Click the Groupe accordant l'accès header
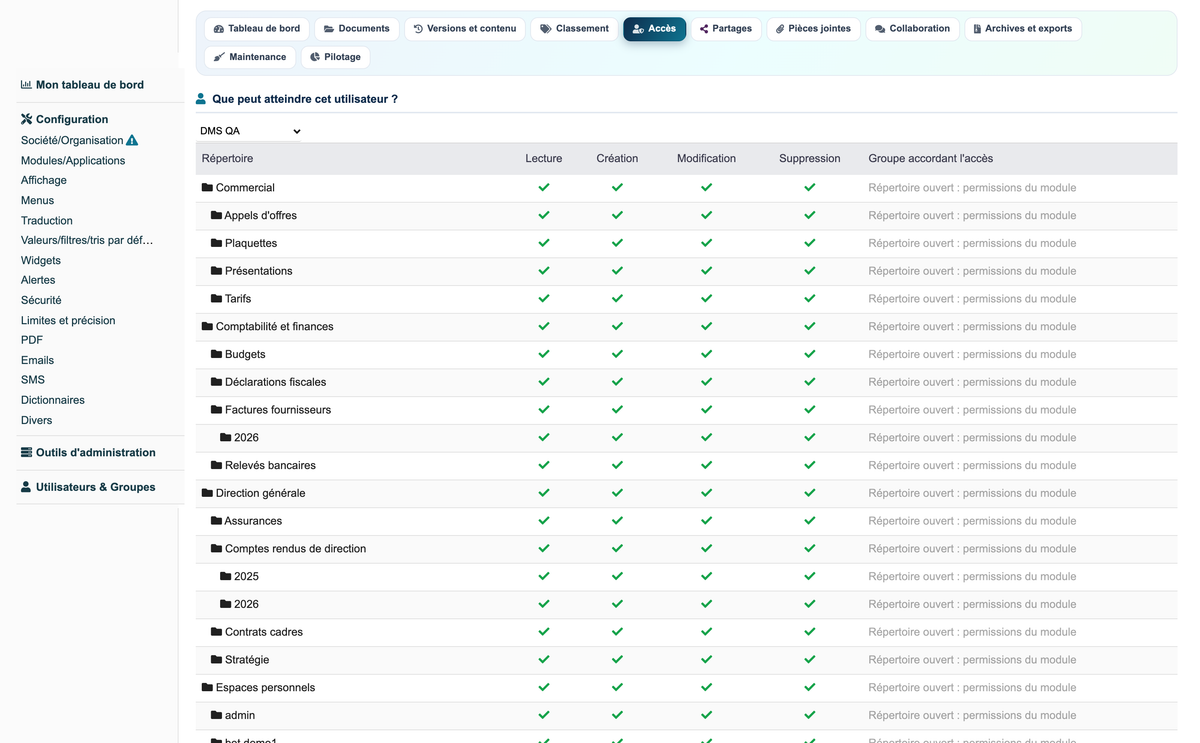The height and width of the screenshot is (743, 1200). click(x=931, y=158)
